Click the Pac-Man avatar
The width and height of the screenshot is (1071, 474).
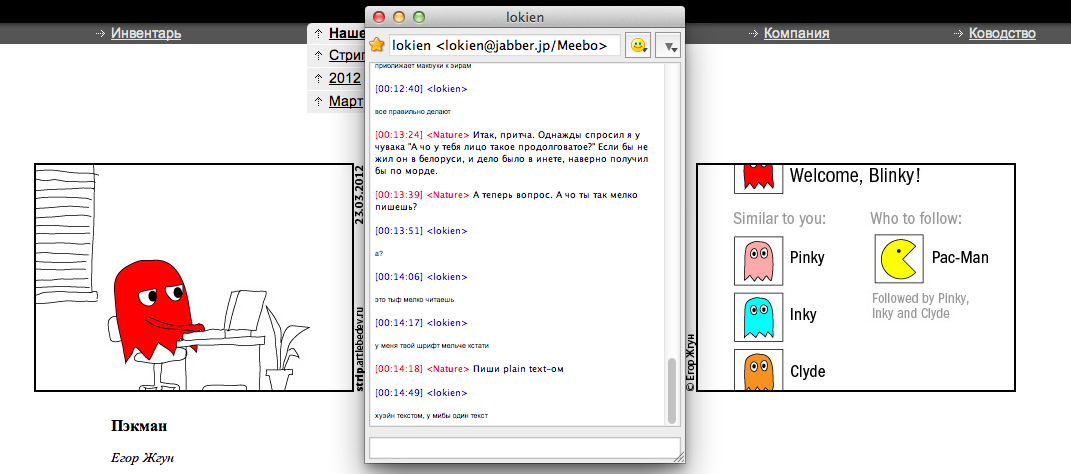899,259
